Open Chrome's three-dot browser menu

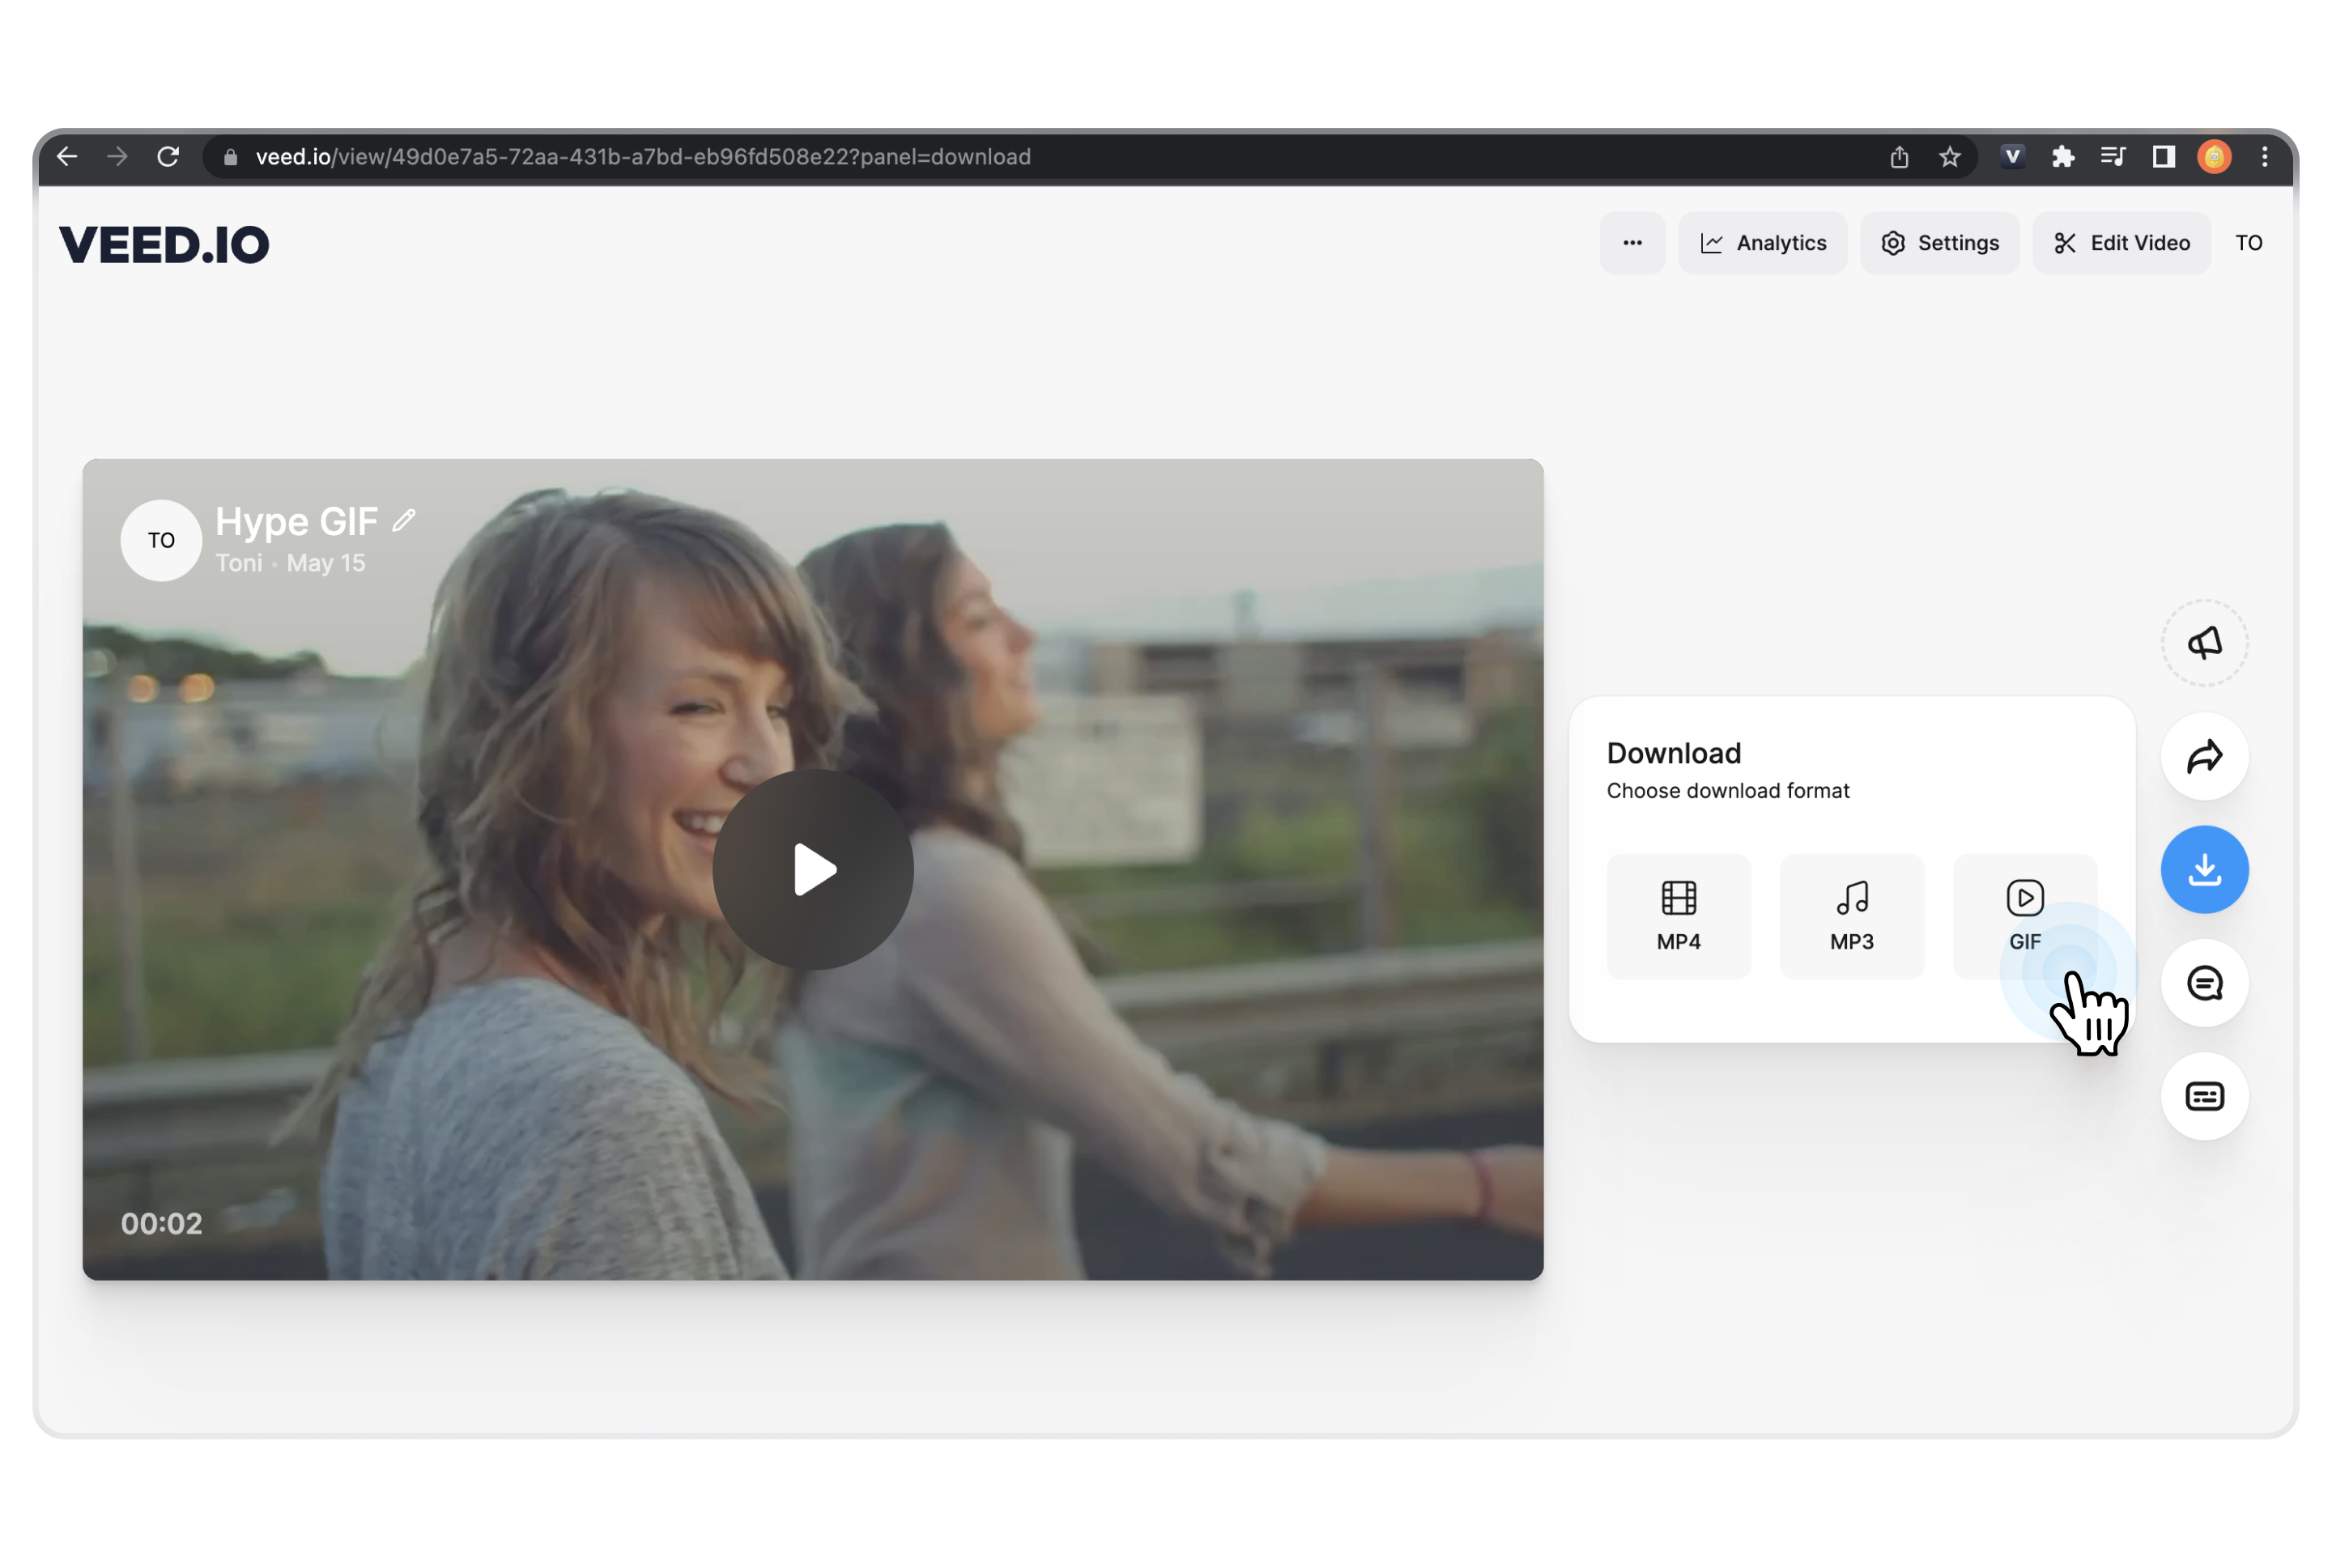(x=2265, y=156)
